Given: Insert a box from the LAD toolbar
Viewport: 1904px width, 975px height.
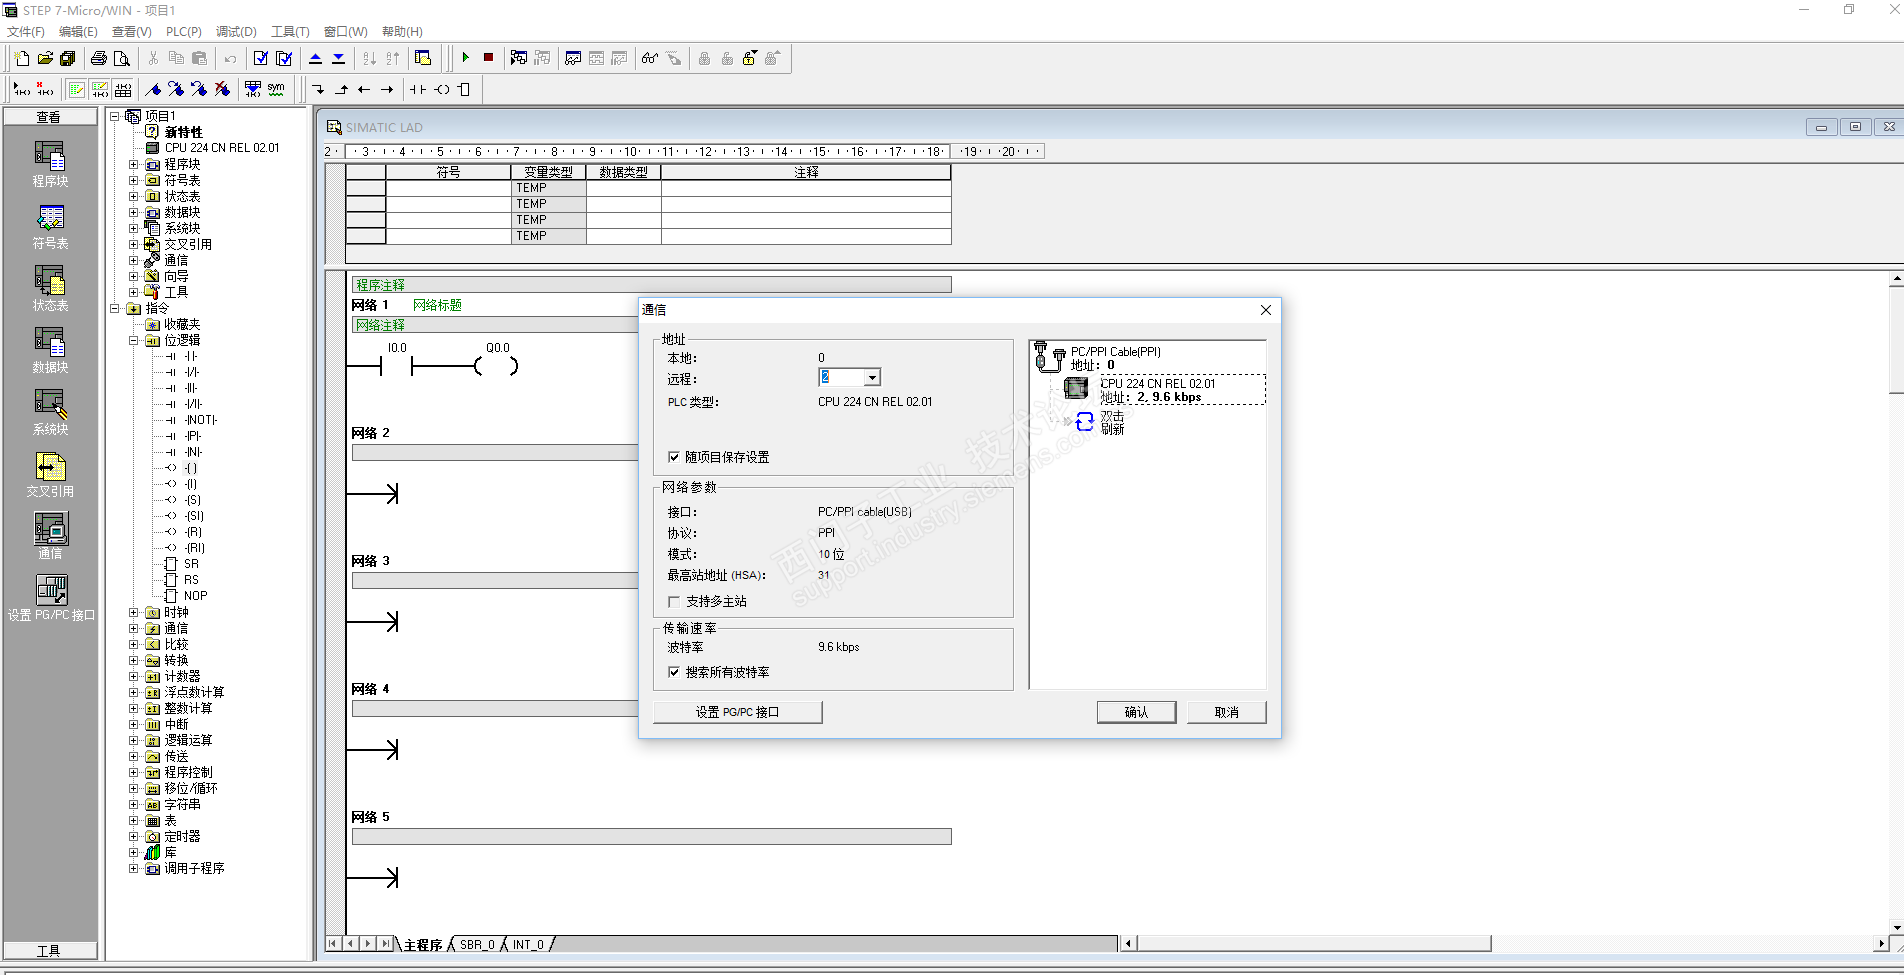Looking at the screenshot, I should tap(464, 89).
